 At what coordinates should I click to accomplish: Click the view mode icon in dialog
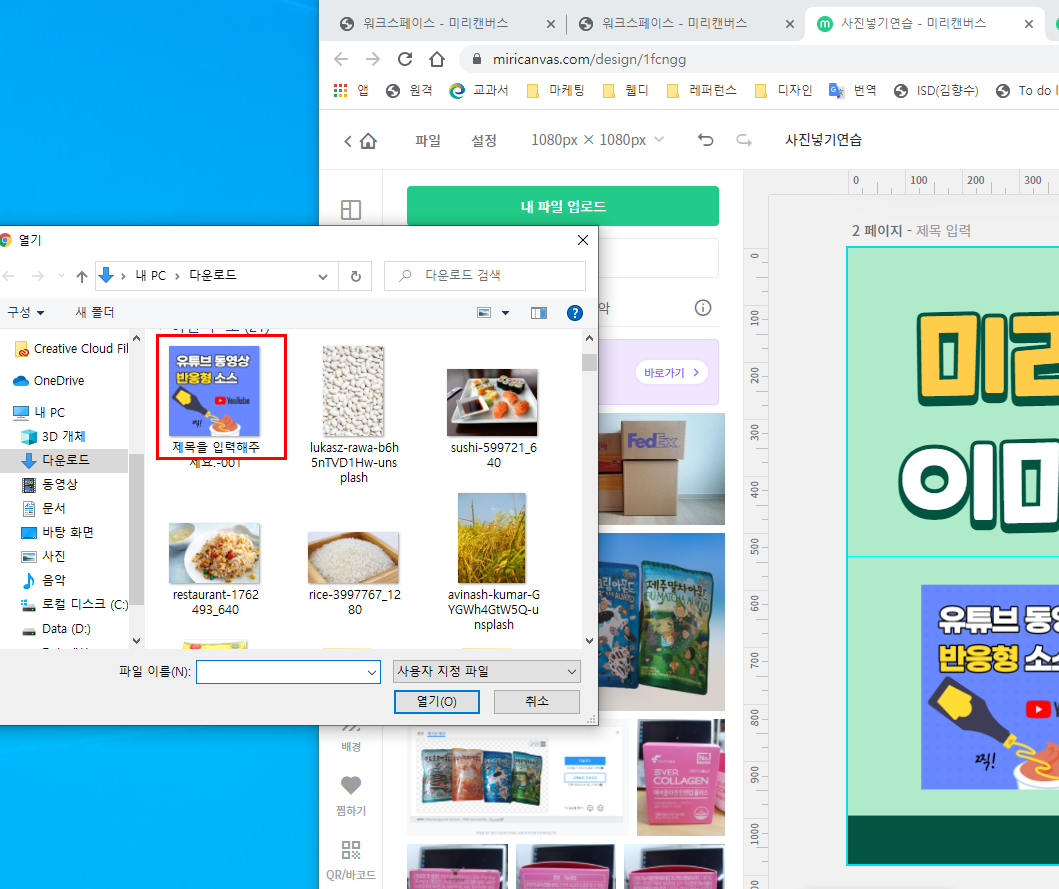click(x=484, y=313)
